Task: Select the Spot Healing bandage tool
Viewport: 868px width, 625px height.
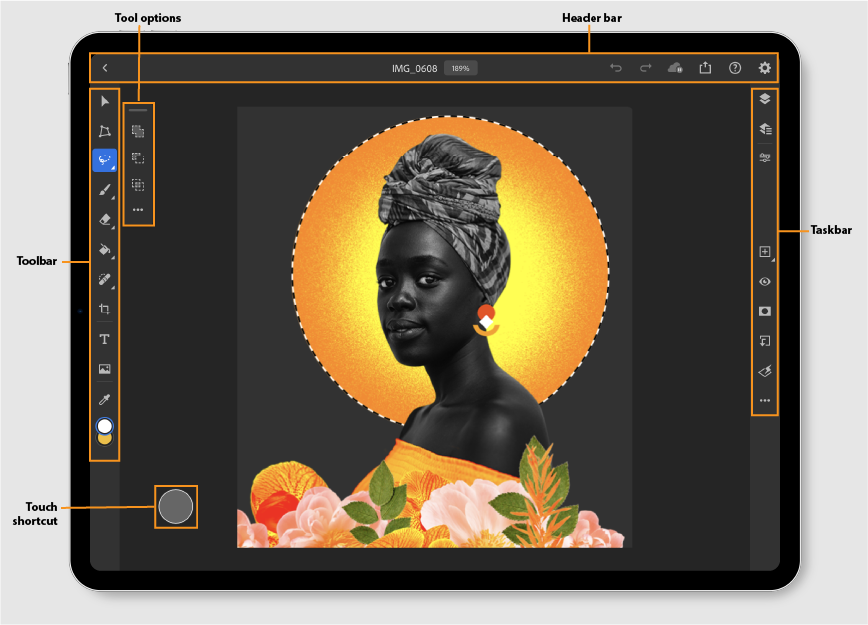Action: pos(105,280)
